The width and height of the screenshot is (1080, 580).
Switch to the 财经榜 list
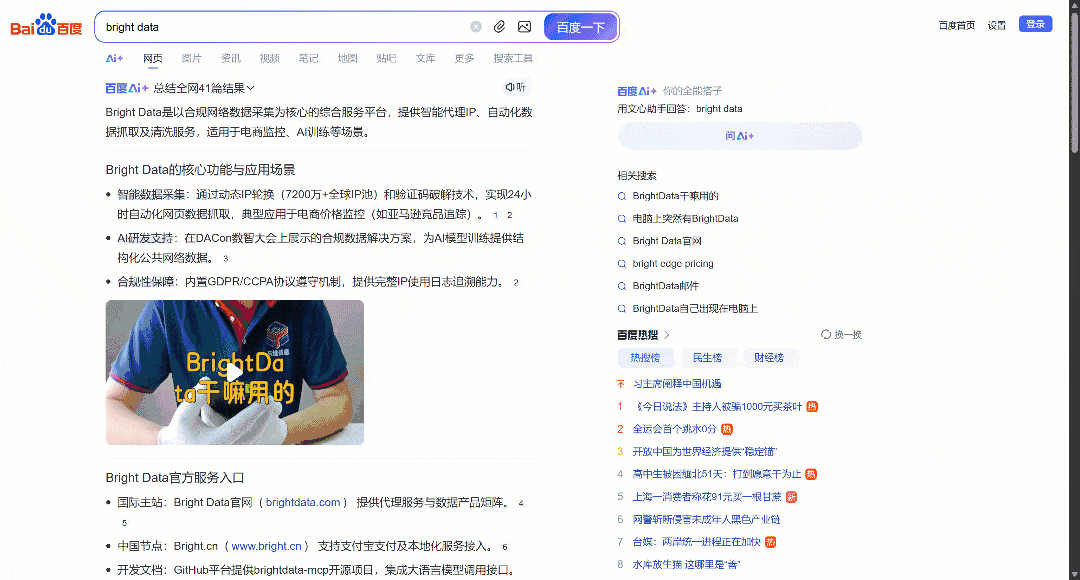(x=768, y=357)
